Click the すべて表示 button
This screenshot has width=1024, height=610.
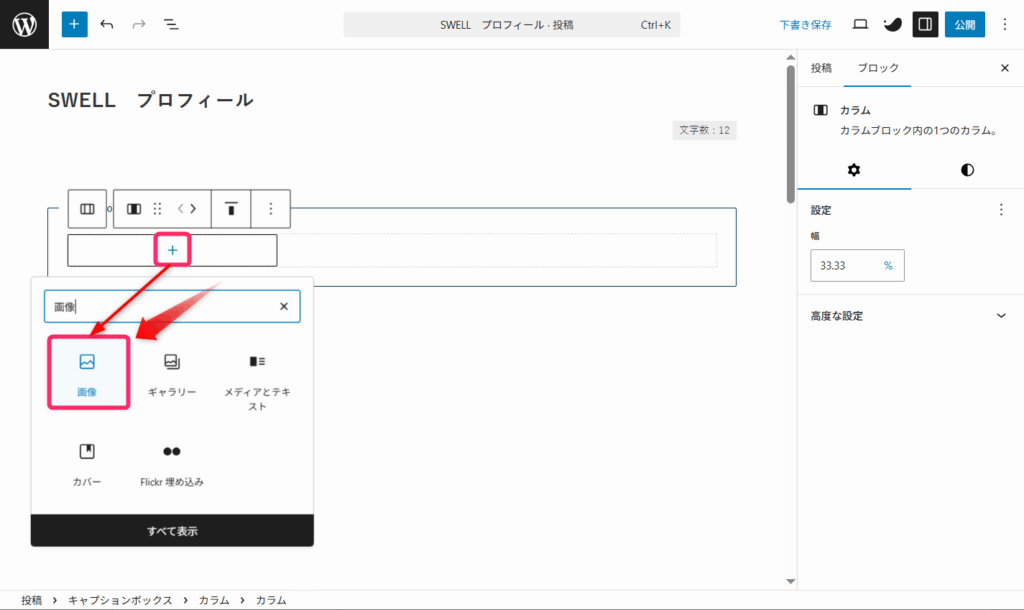coord(172,531)
